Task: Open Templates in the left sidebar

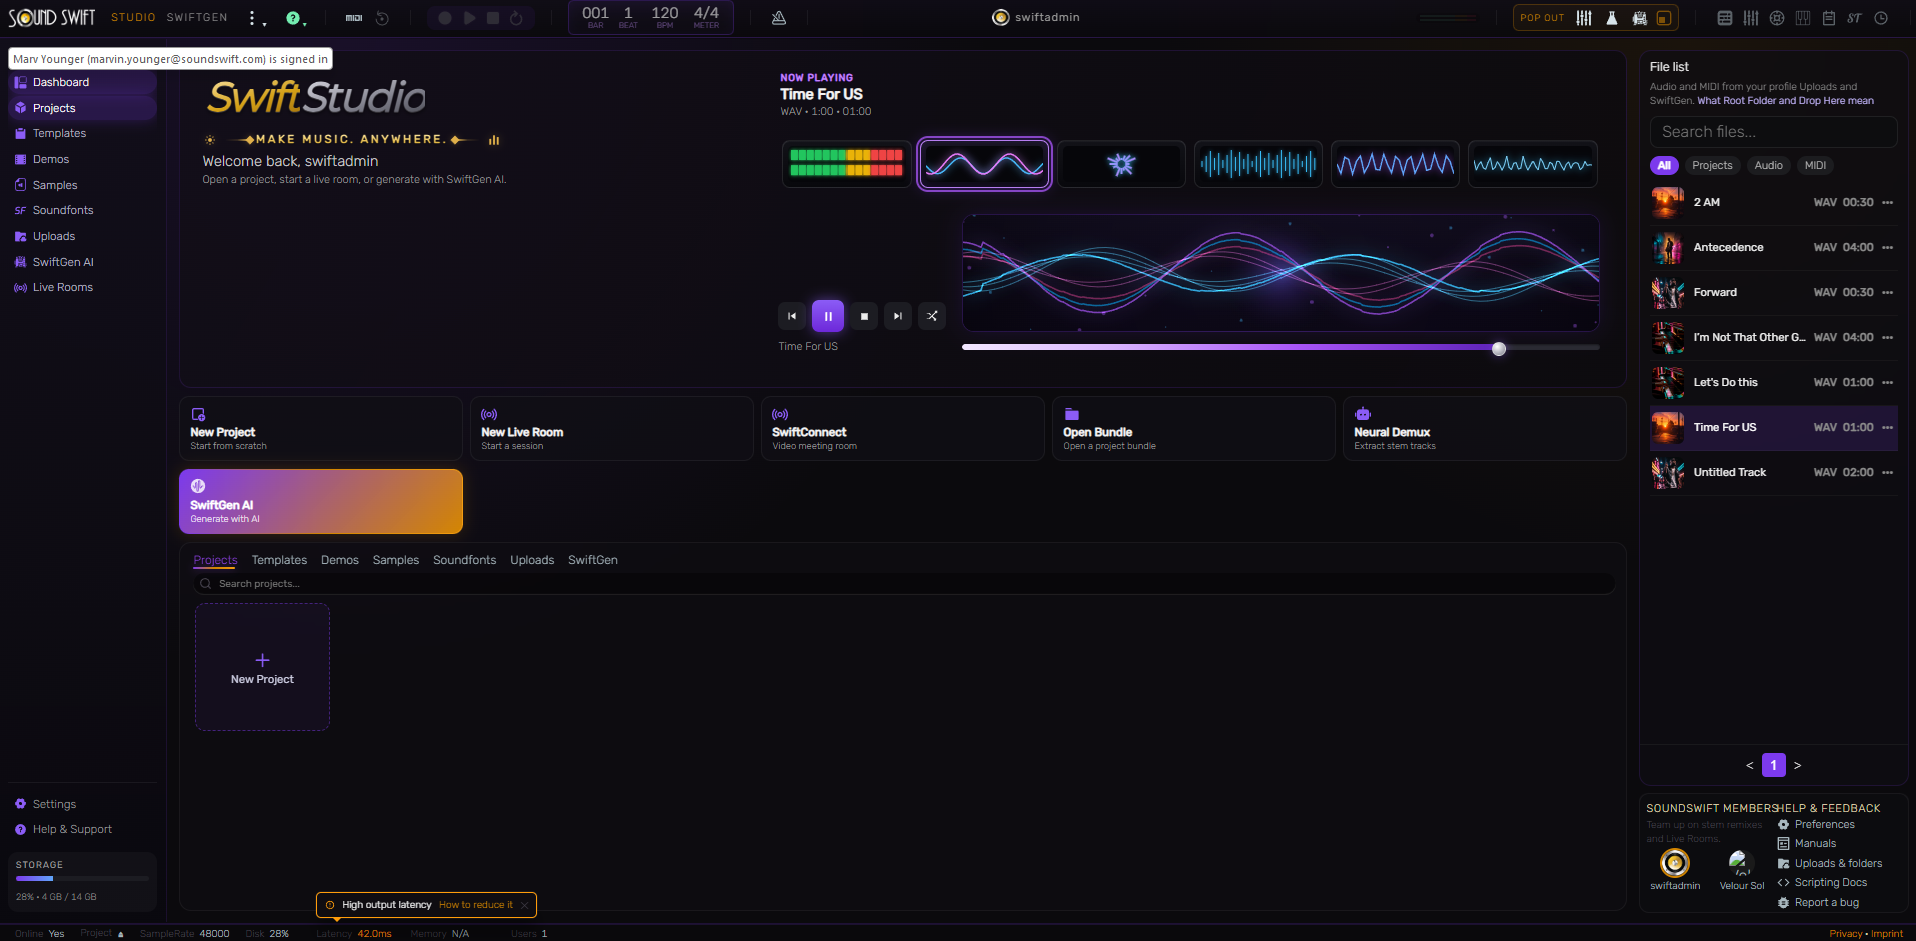Action: coord(82,133)
